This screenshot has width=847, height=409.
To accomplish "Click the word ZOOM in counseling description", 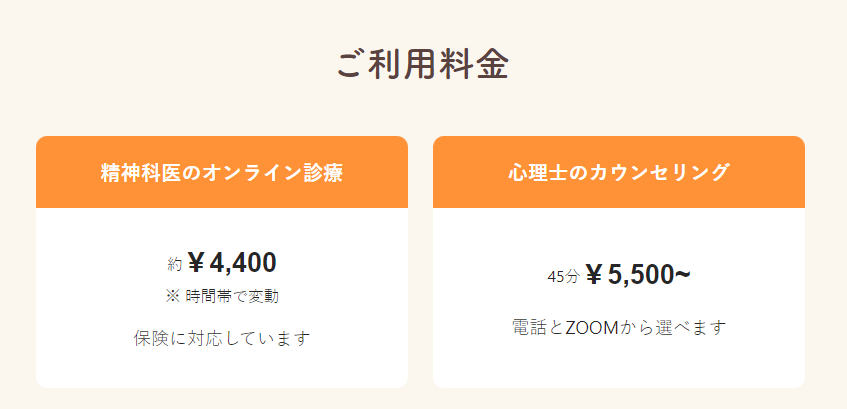I will tap(591, 327).
